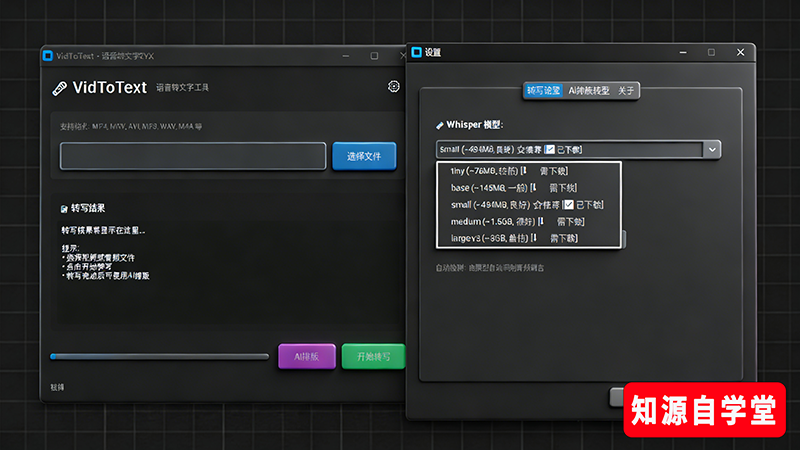Click the blue file select button
The width and height of the screenshot is (800, 450).
(364, 156)
